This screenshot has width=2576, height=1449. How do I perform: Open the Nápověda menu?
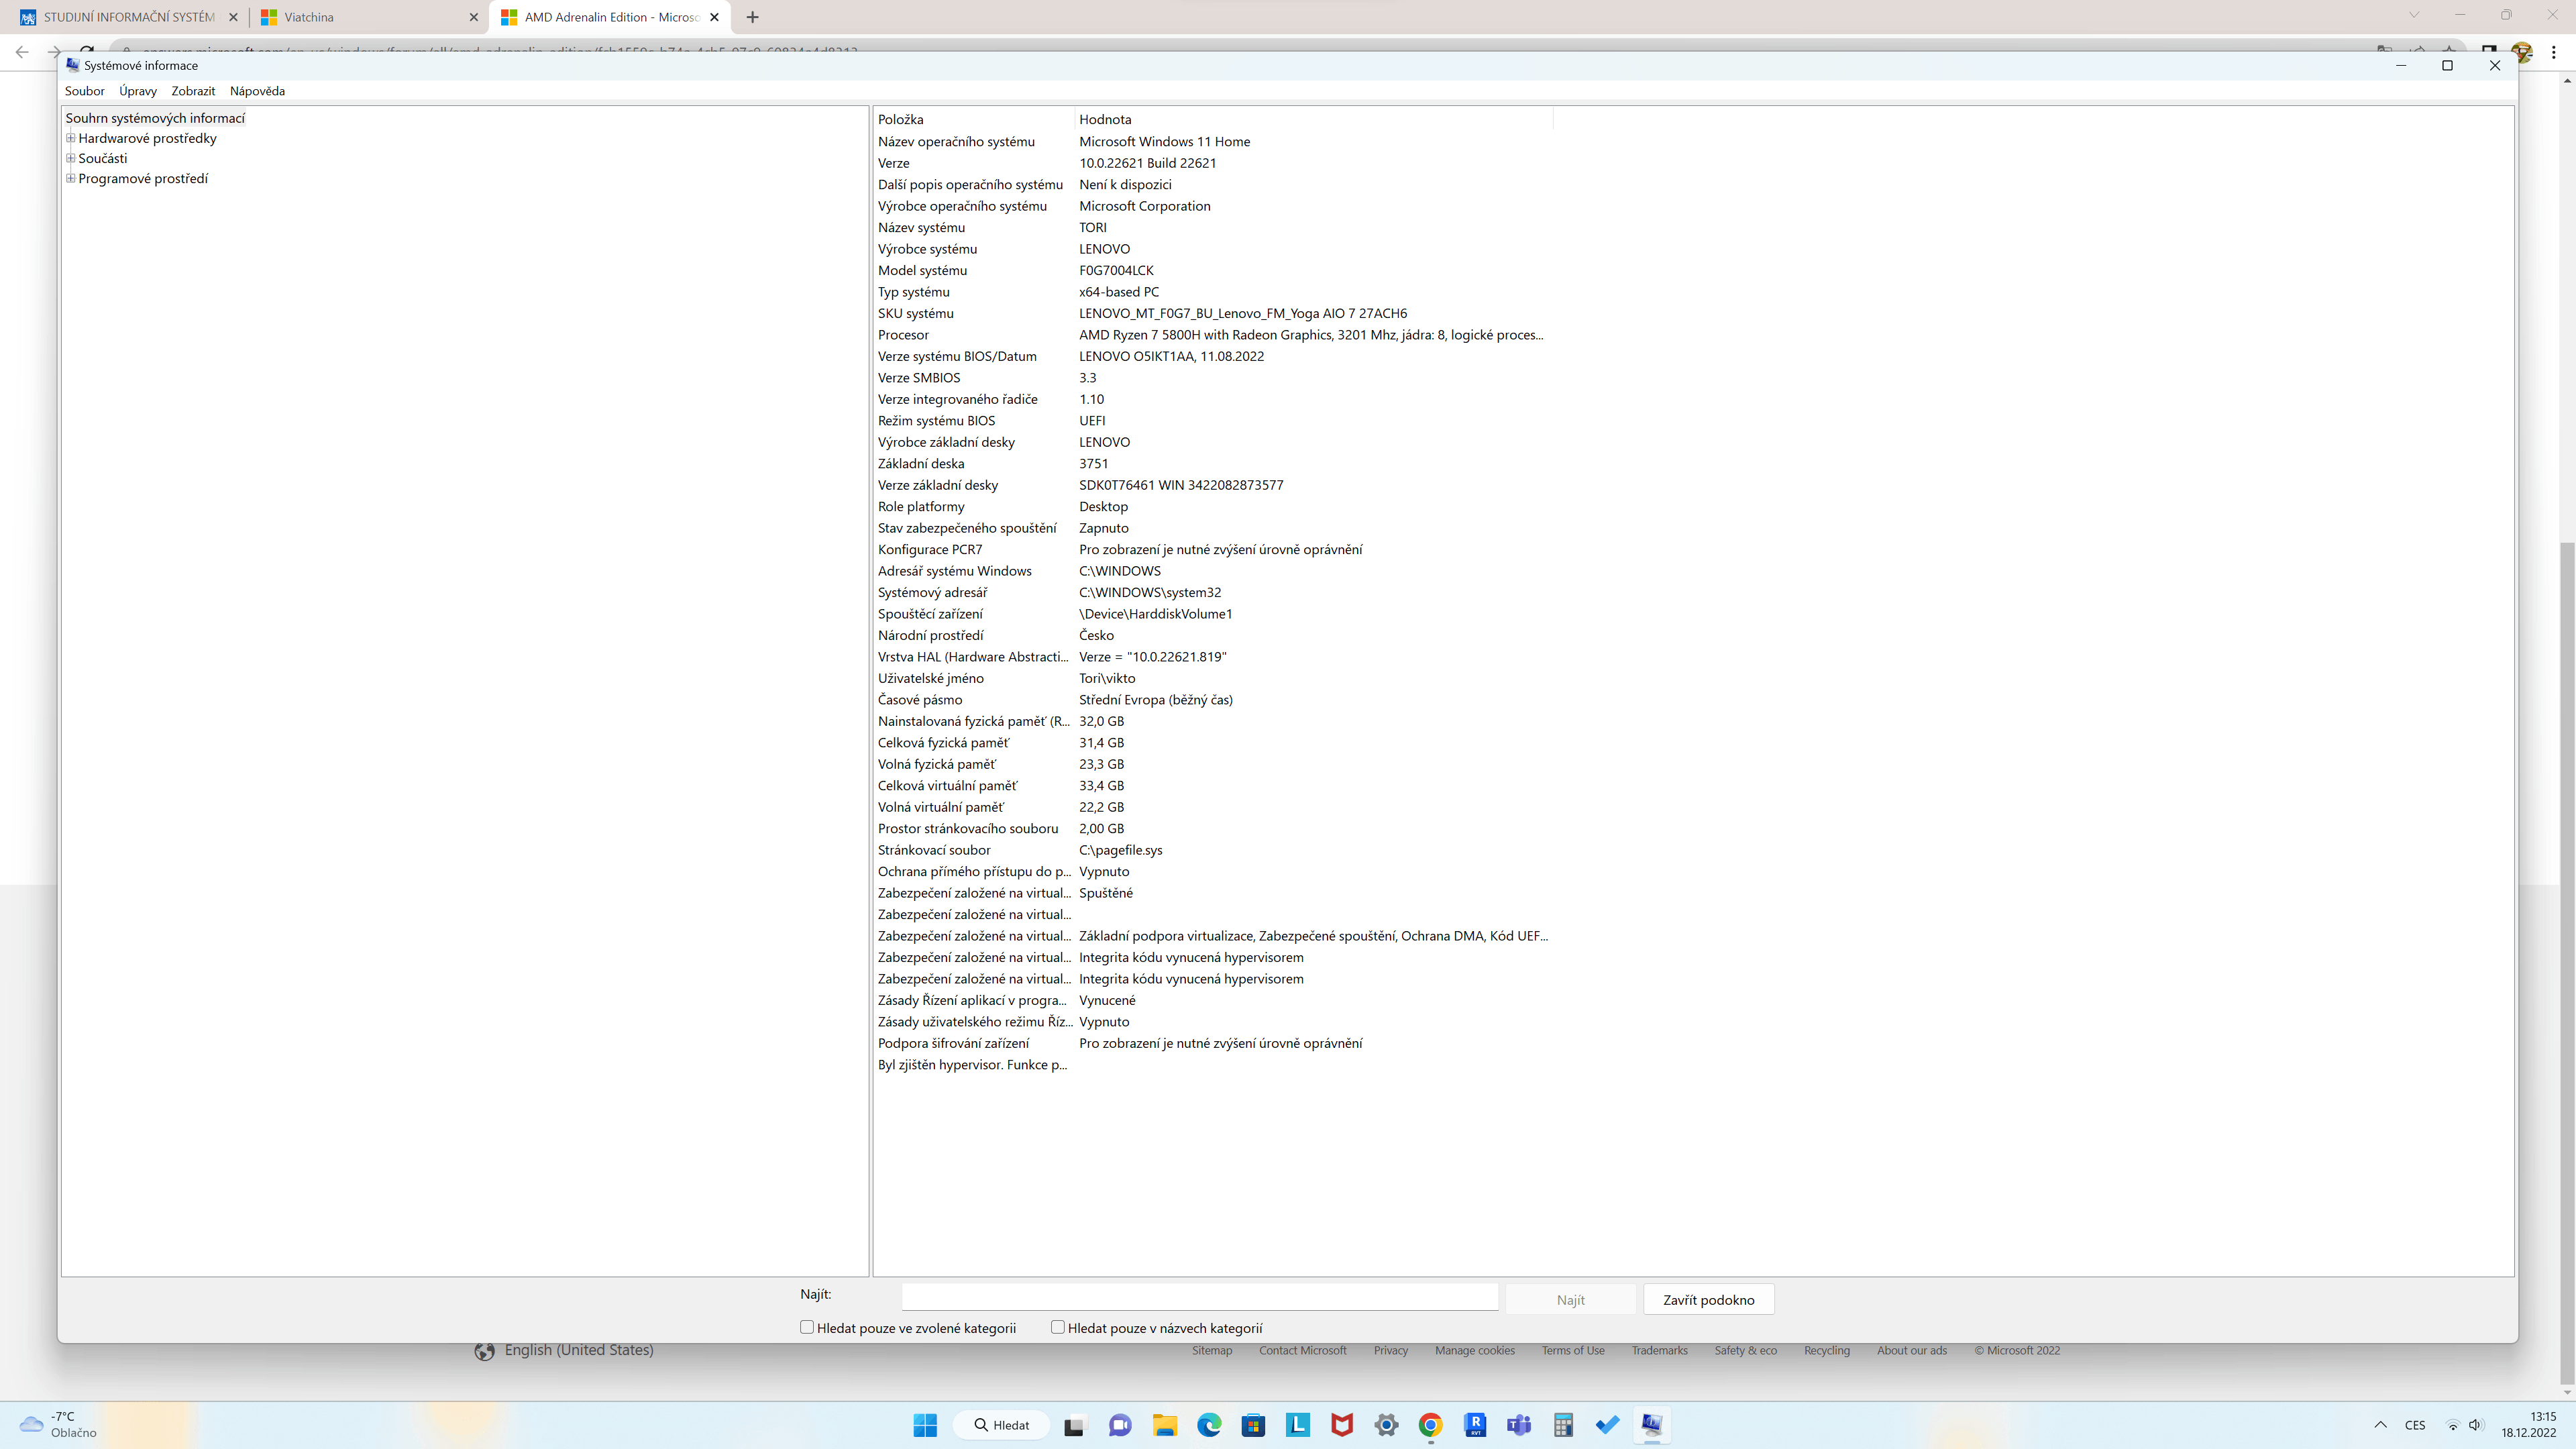tap(257, 91)
